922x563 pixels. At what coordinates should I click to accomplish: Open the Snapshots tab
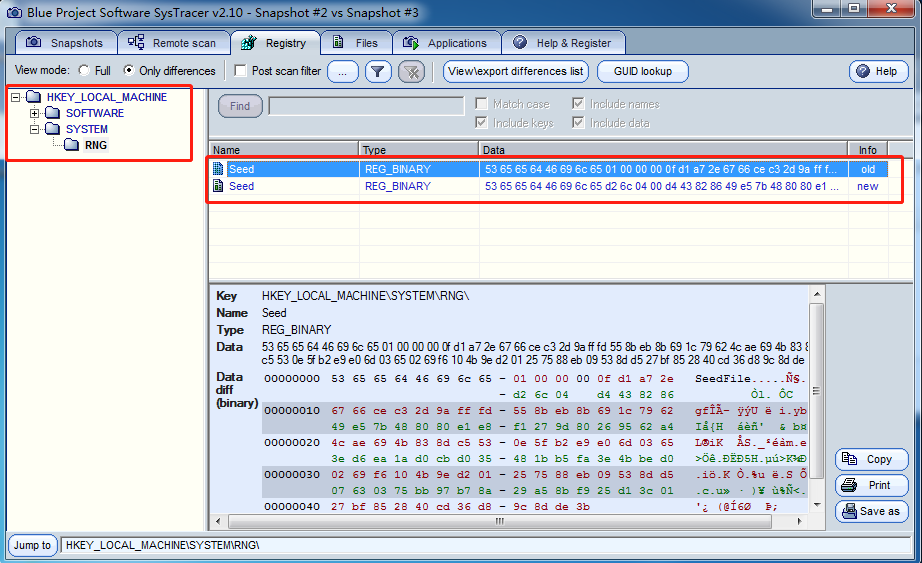tap(66, 42)
